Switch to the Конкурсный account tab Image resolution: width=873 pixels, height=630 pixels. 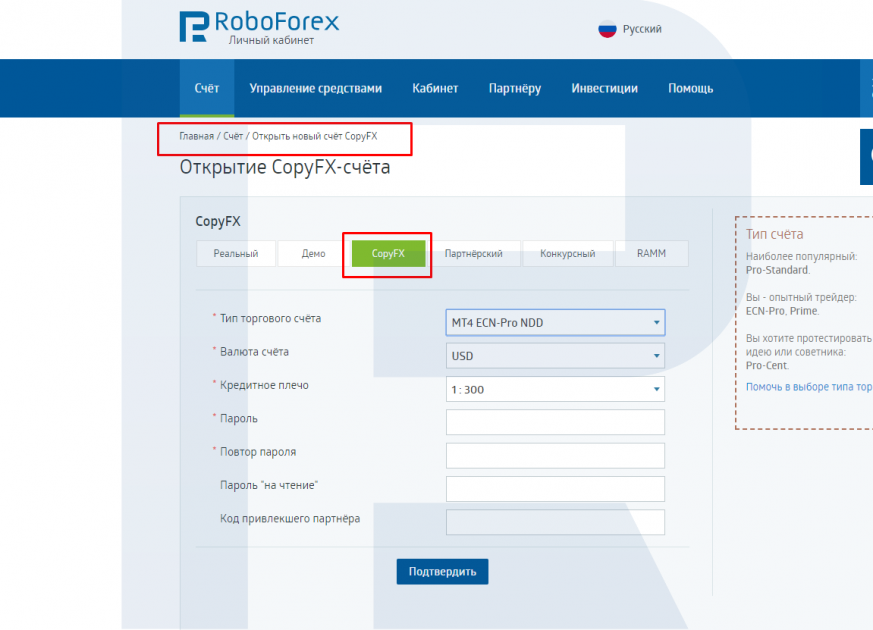pos(567,253)
